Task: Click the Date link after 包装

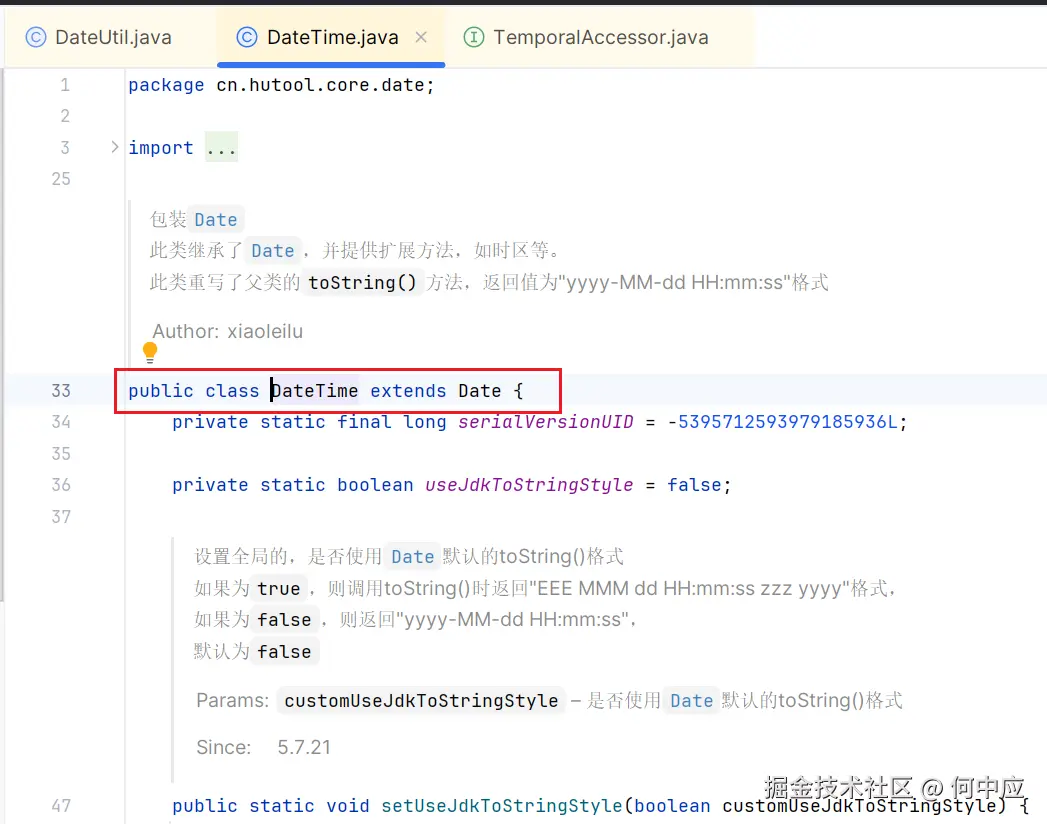Action: coord(216,220)
